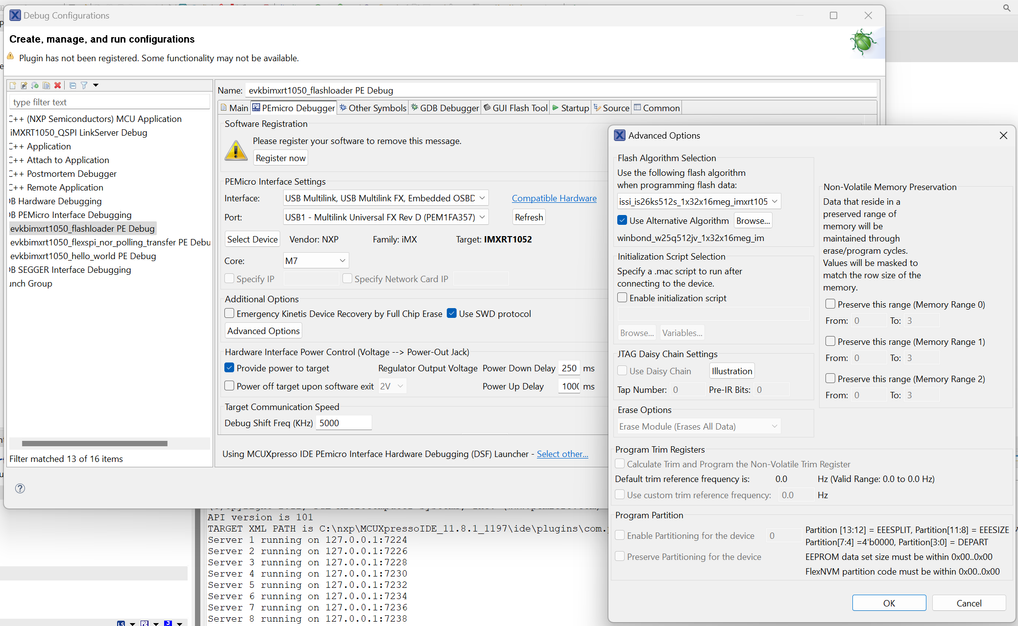Select C/C++ Postmortem Debugger item
1018x626 pixels.
63,173
